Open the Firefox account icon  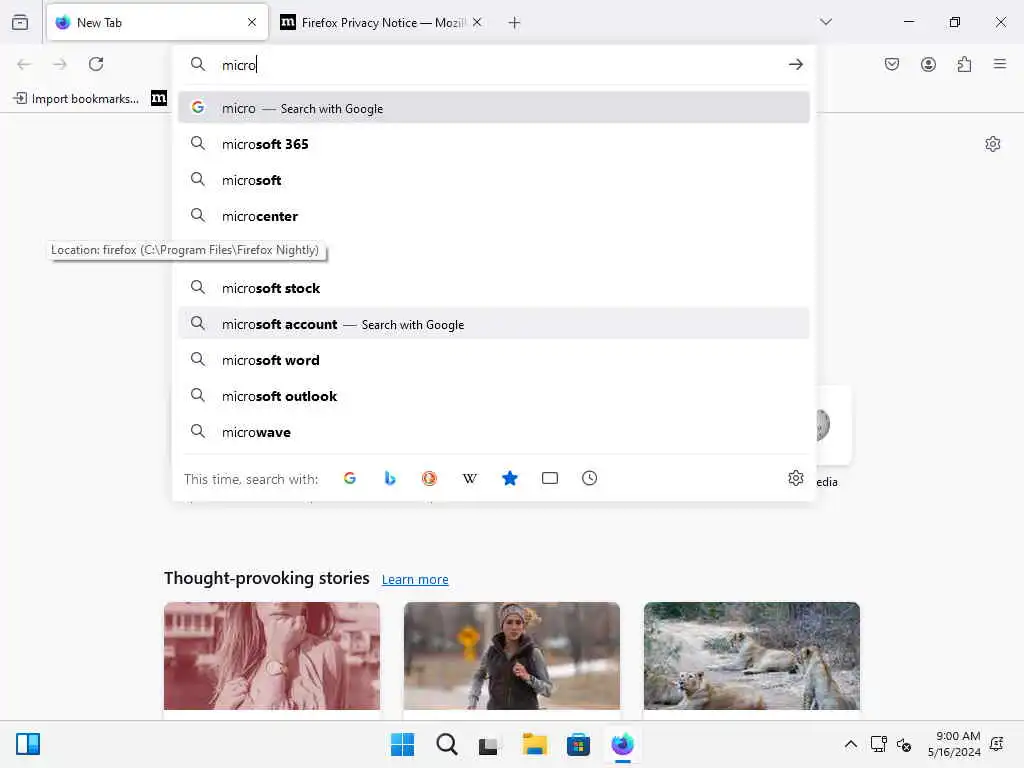click(928, 64)
